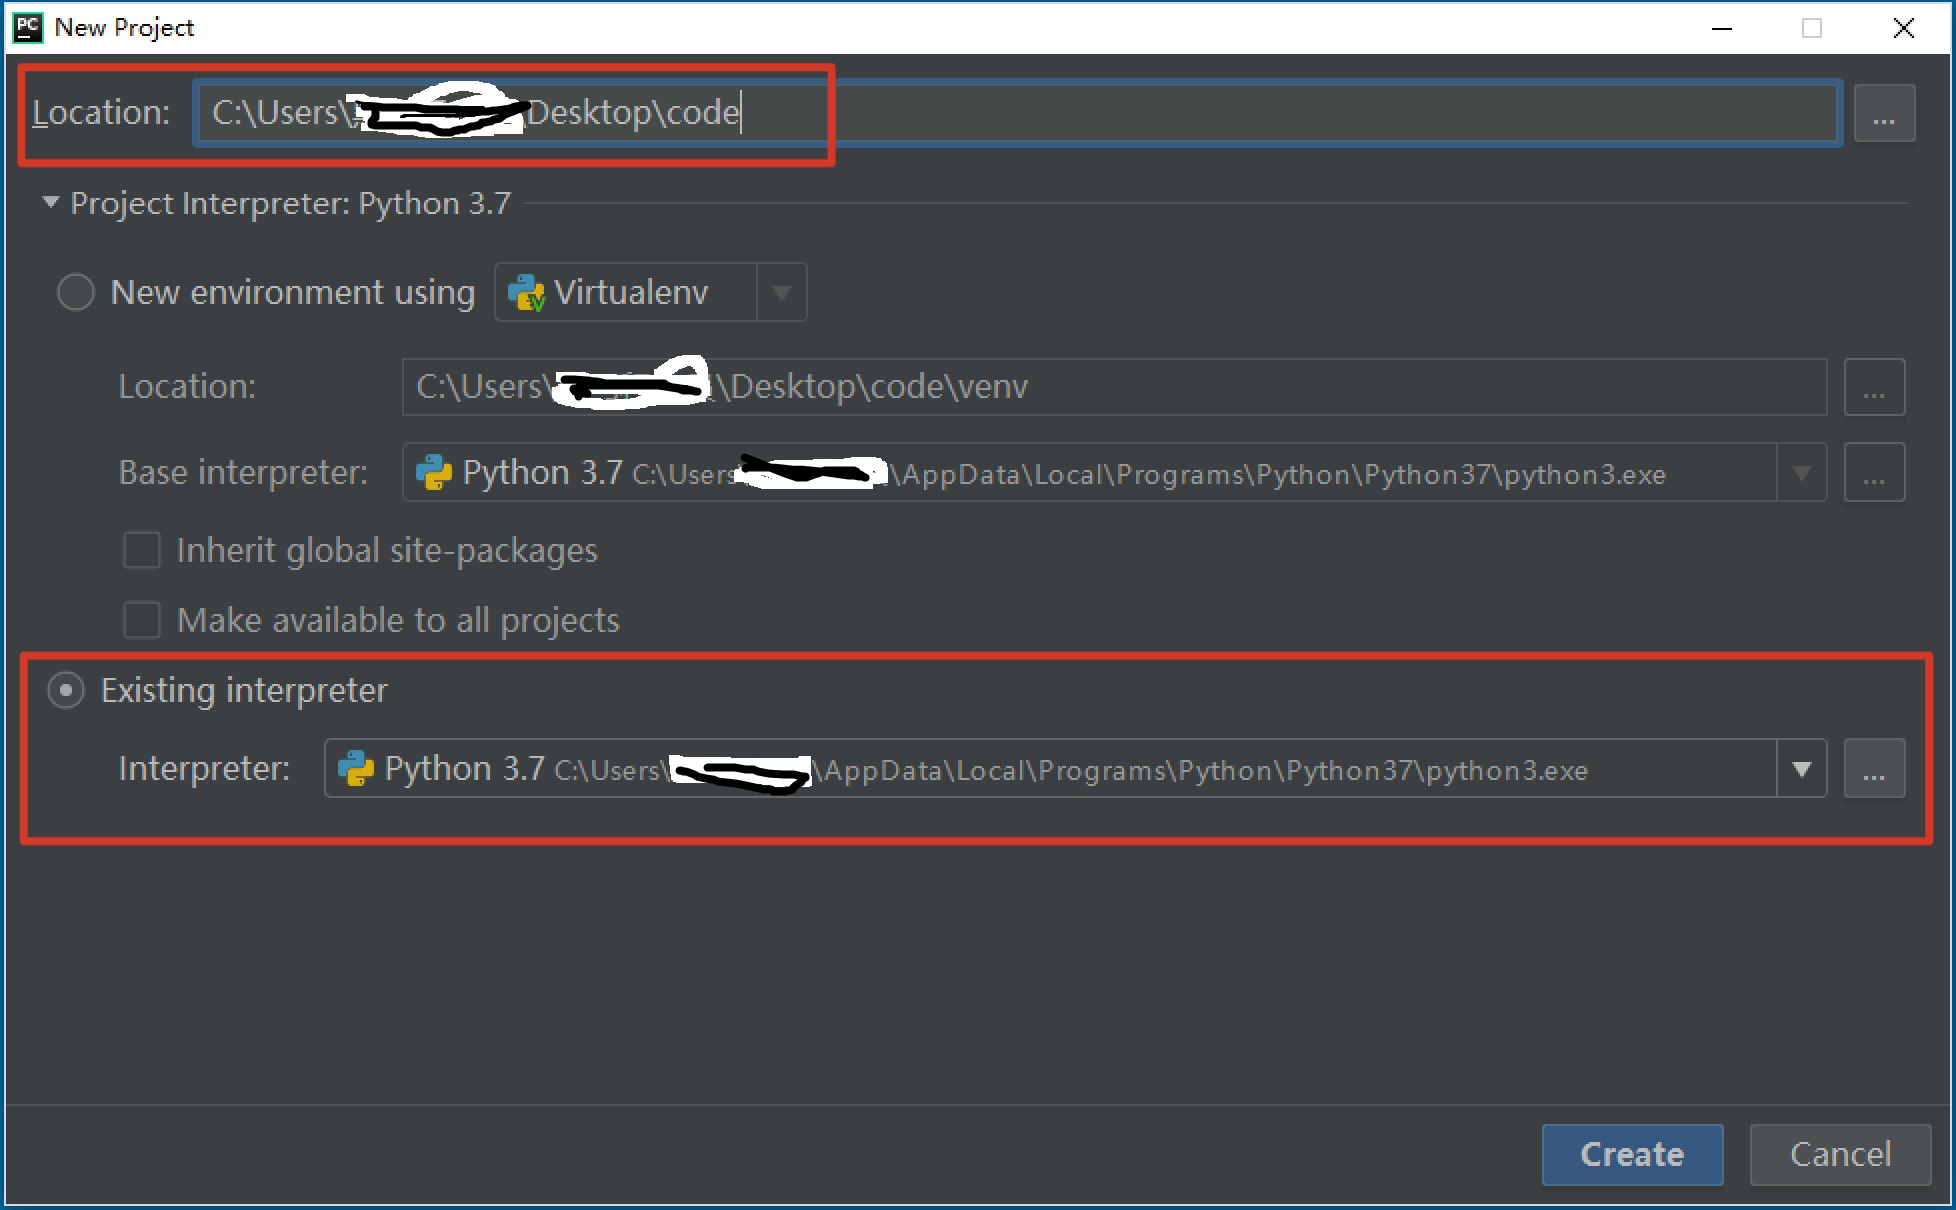Click Python icon in Base interpreter field
Image resolution: width=1956 pixels, height=1210 pixels.
point(434,472)
